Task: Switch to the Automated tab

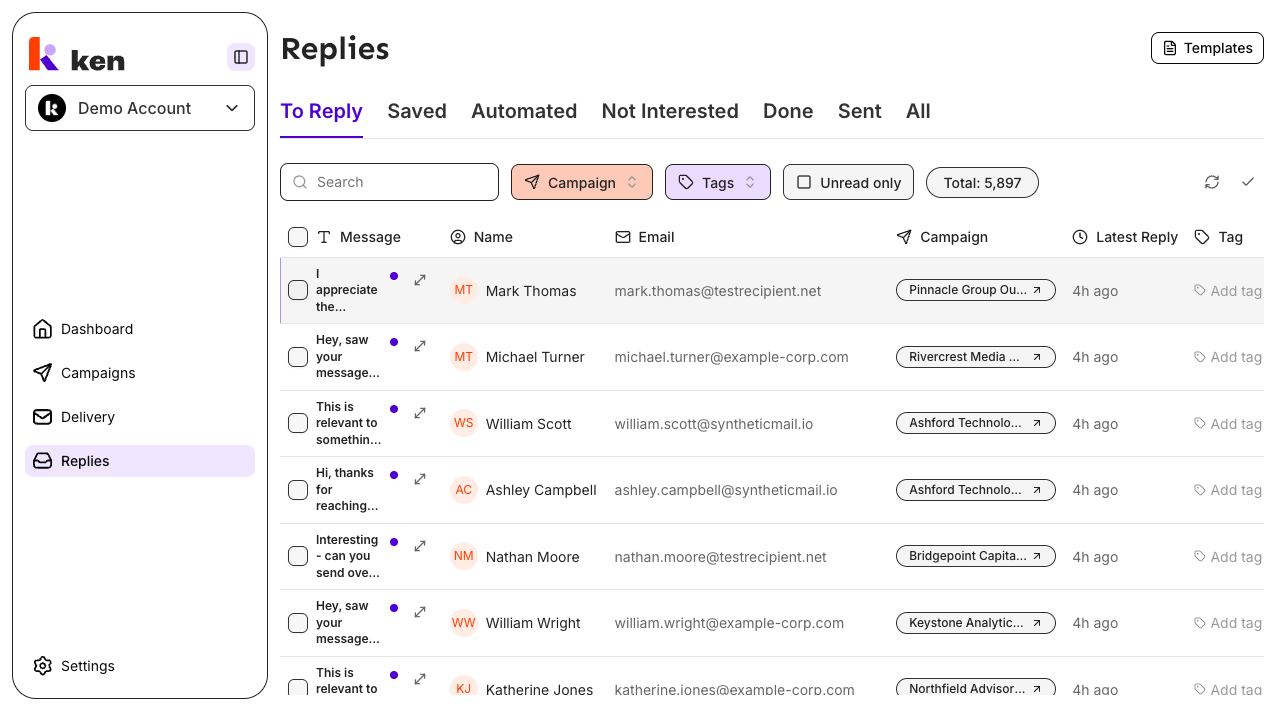Action: pos(524,111)
